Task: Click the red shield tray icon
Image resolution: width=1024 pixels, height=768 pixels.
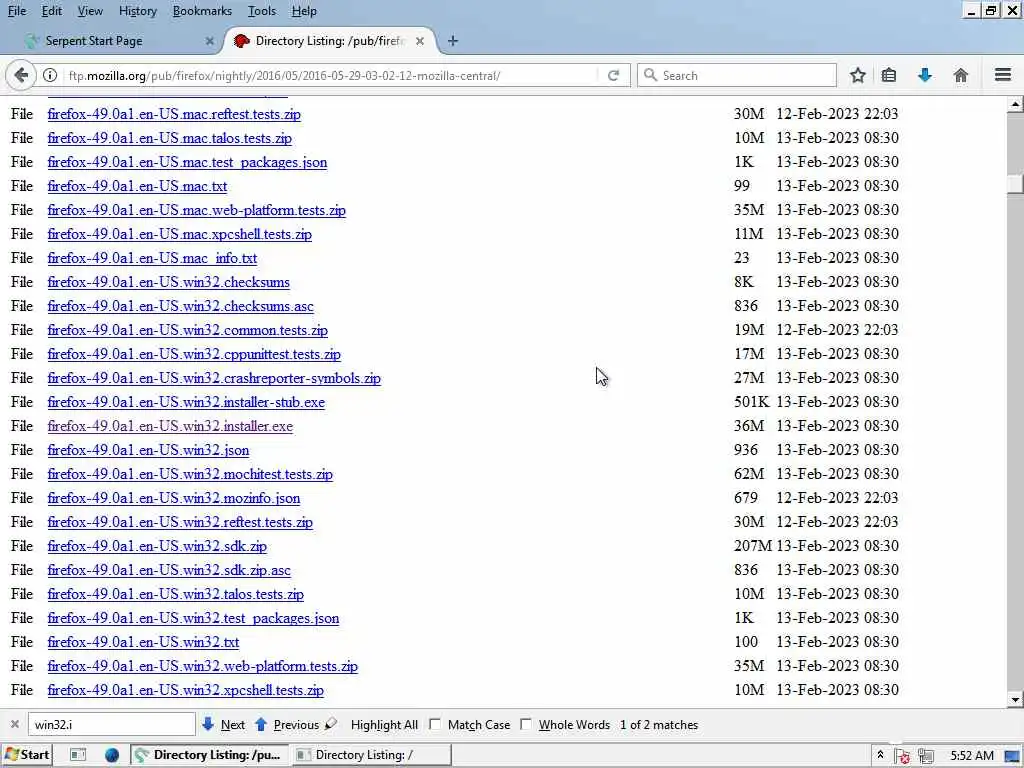Action: 903,756
